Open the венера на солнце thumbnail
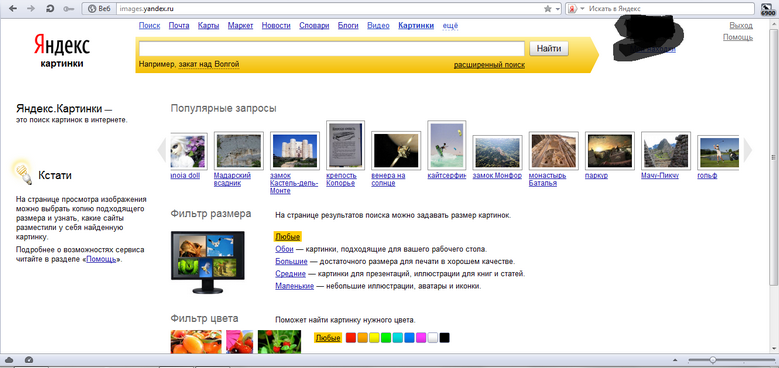This screenshot has height=368, width=779. coord(396,150)
